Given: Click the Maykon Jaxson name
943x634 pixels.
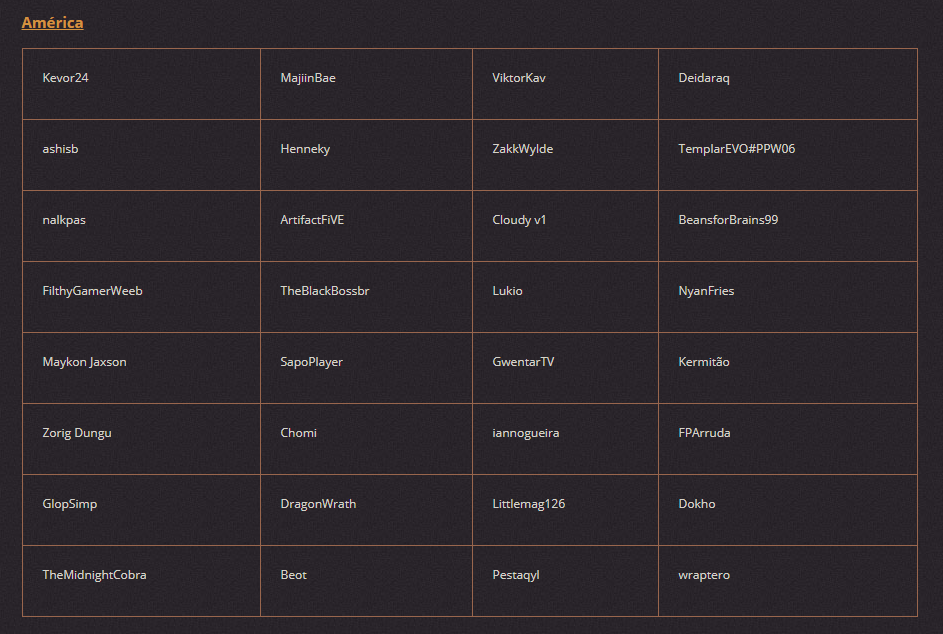Looking at the screenshot, I should pyautogui.click(x=84, y=362).
